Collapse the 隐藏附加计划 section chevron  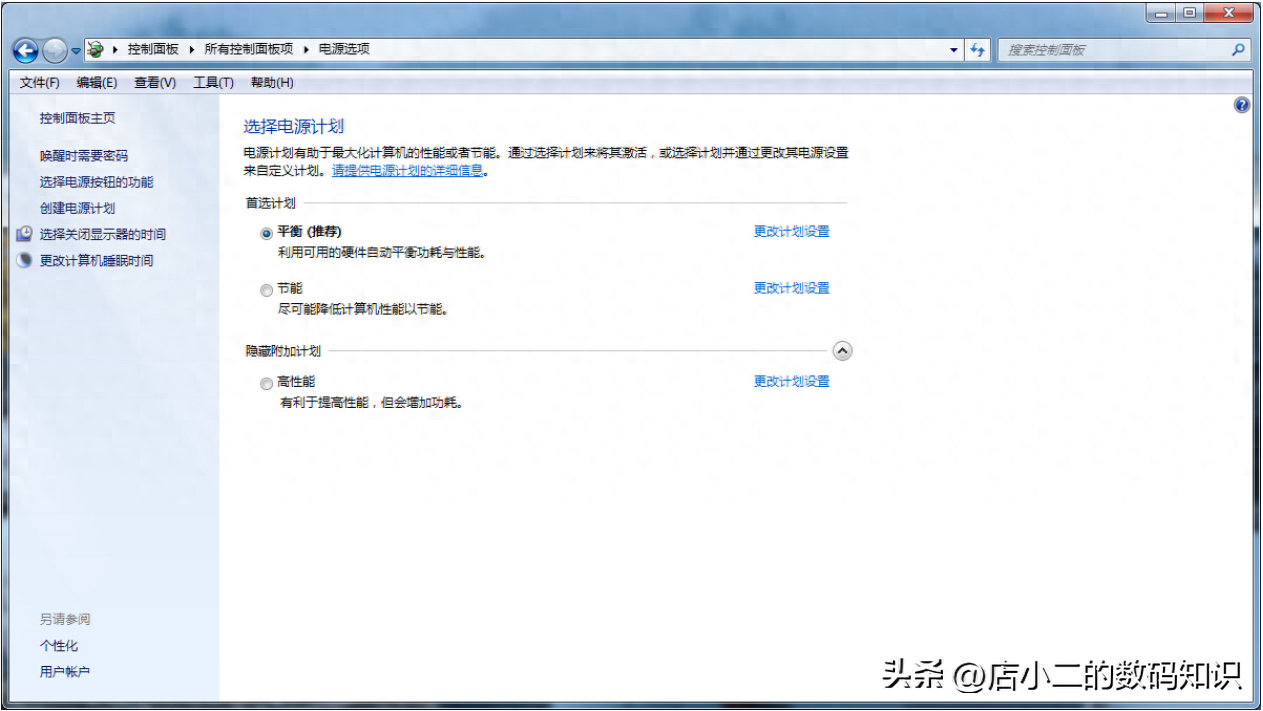click(843, 351)
